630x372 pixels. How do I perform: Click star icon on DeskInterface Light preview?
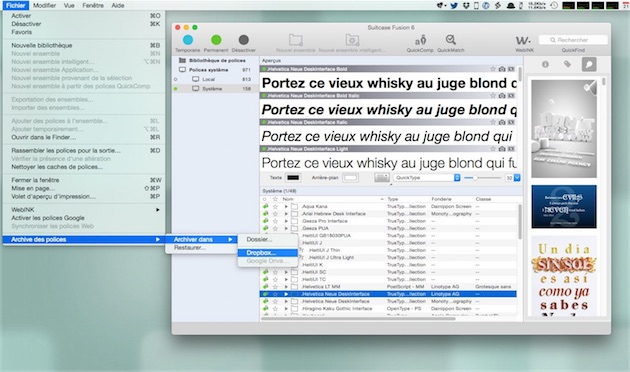point(493,149)
